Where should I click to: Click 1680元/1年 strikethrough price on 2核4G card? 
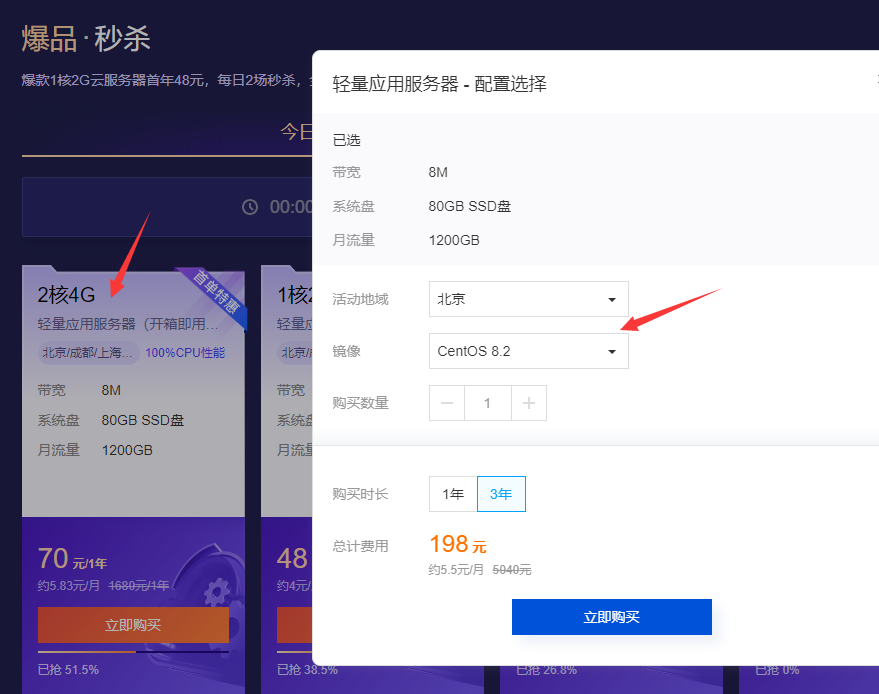point(138,586)
